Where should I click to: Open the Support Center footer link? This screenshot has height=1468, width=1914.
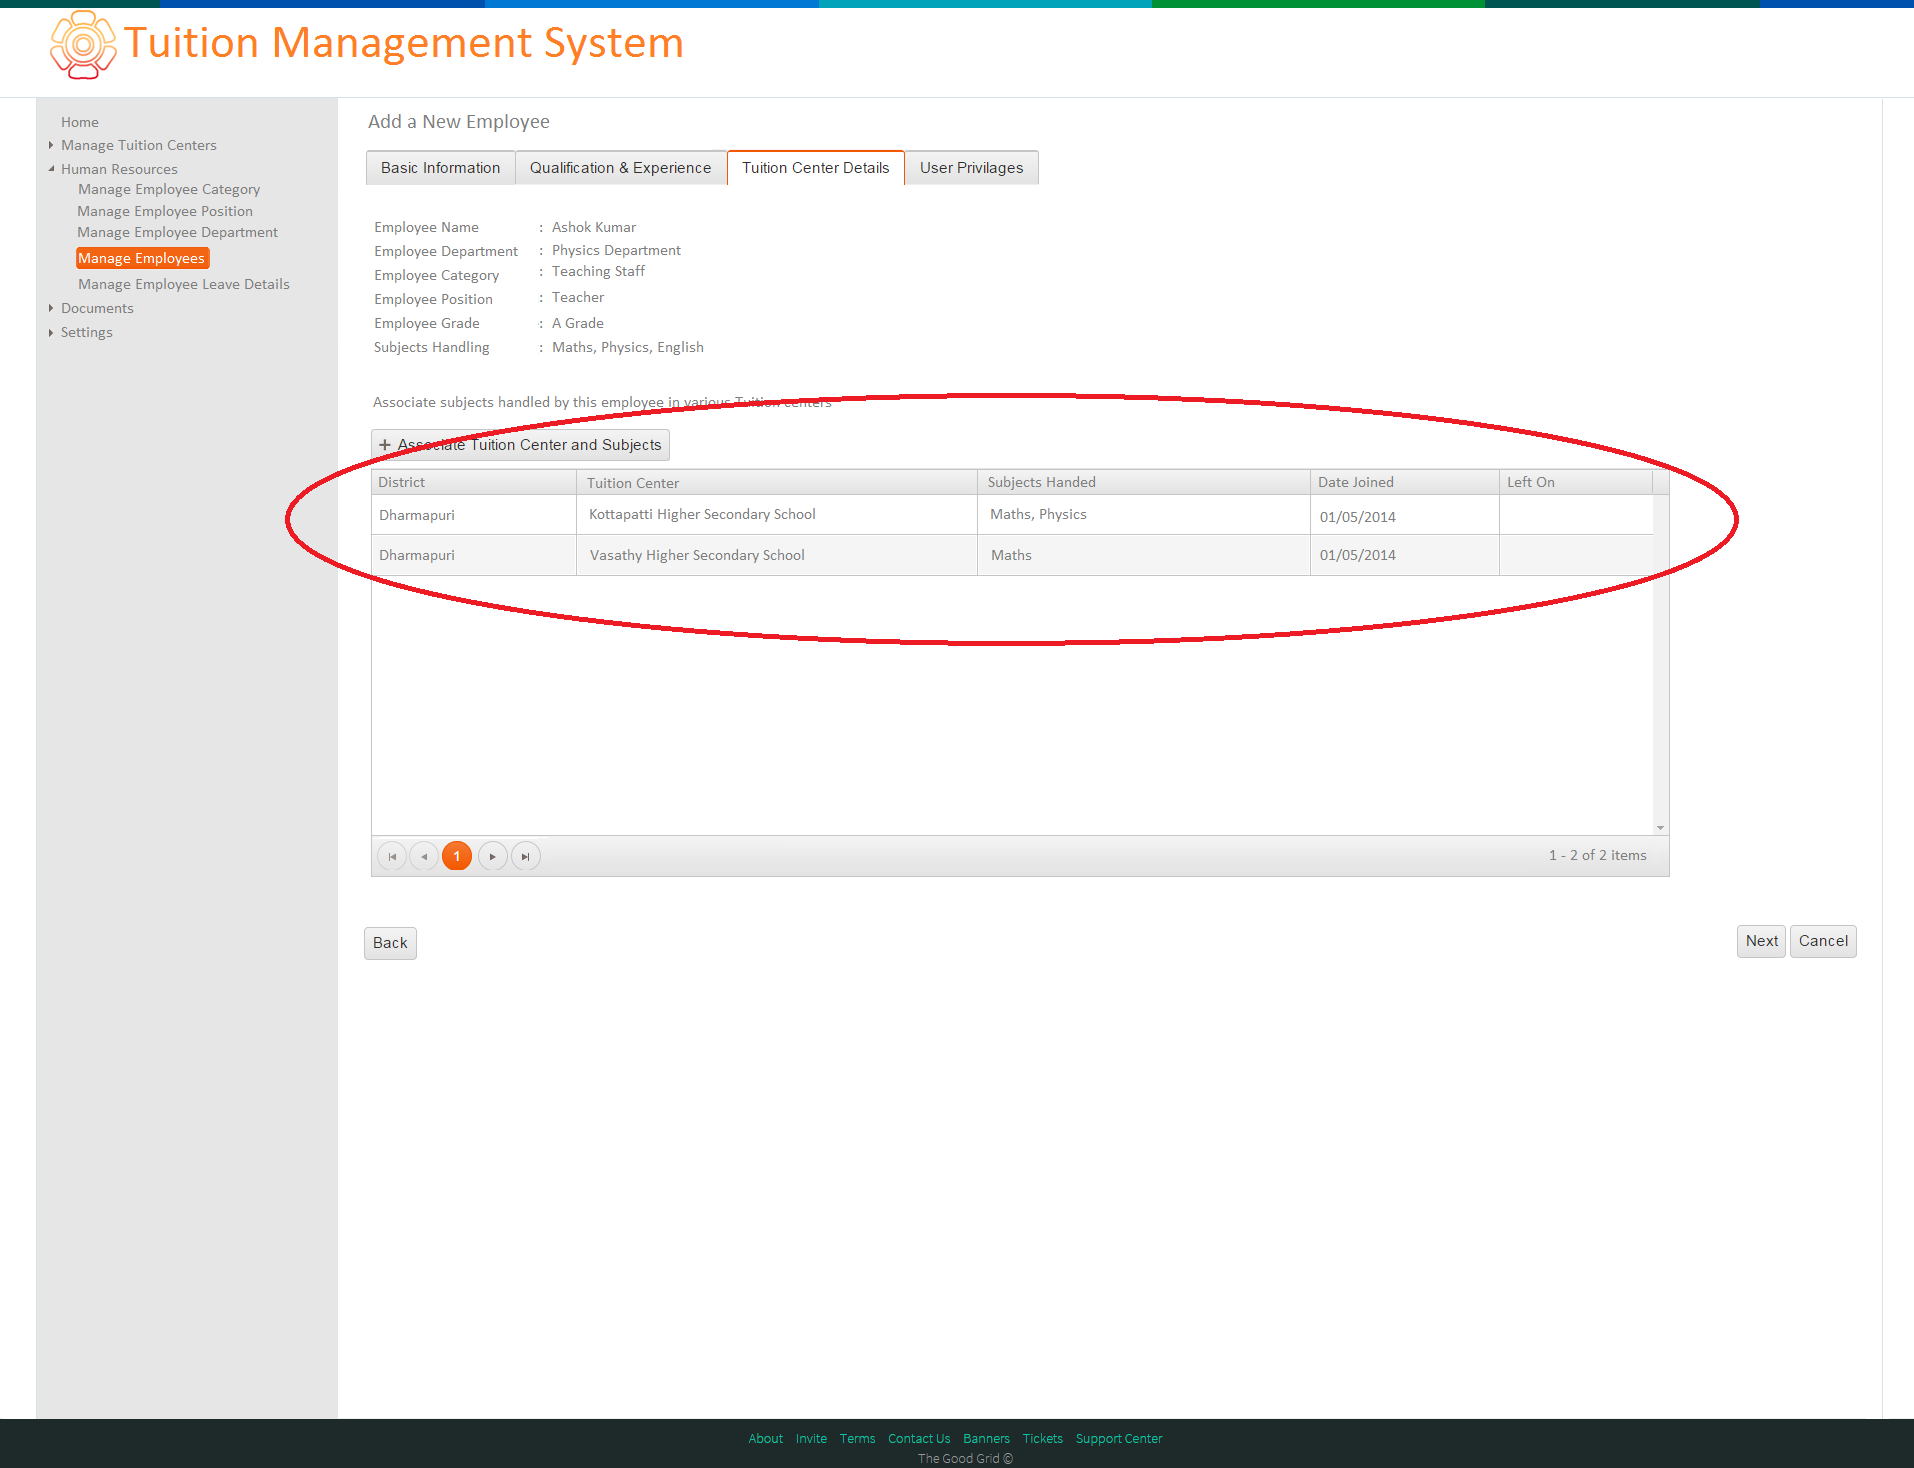point(1119,1439)
